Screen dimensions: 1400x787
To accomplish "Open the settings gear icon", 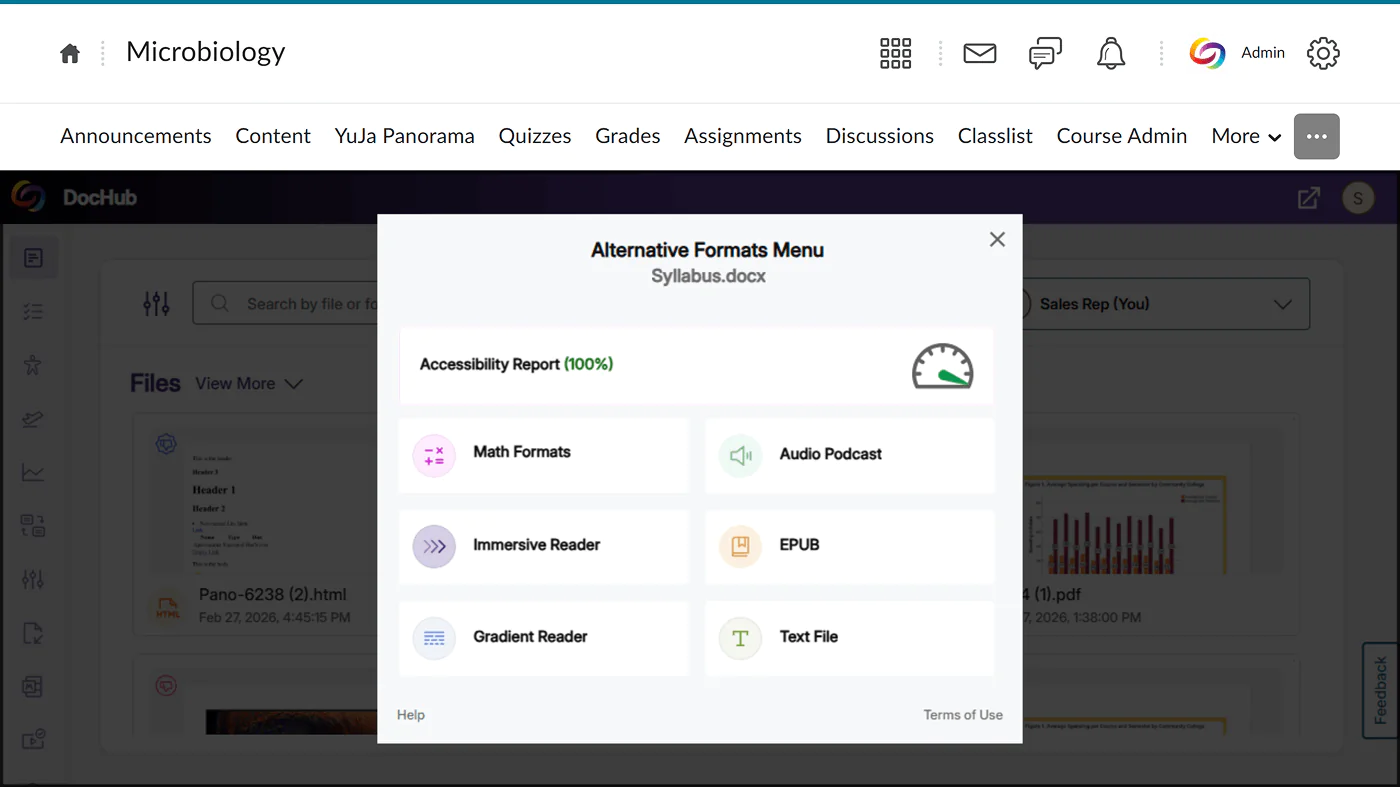I will click(x=1323, y=53).
